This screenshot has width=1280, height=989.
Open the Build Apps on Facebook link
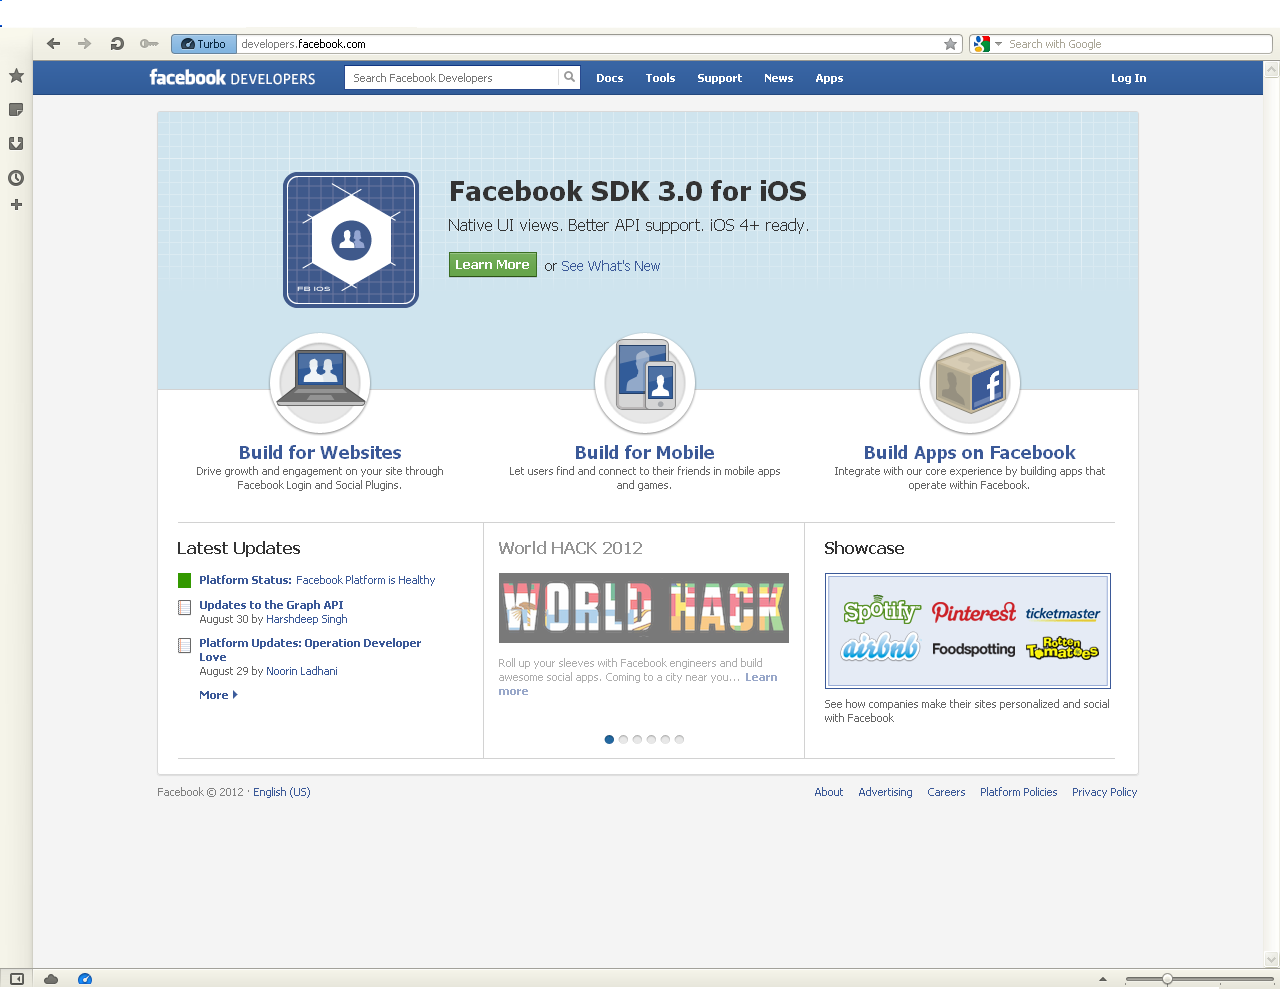pos(970,453)
